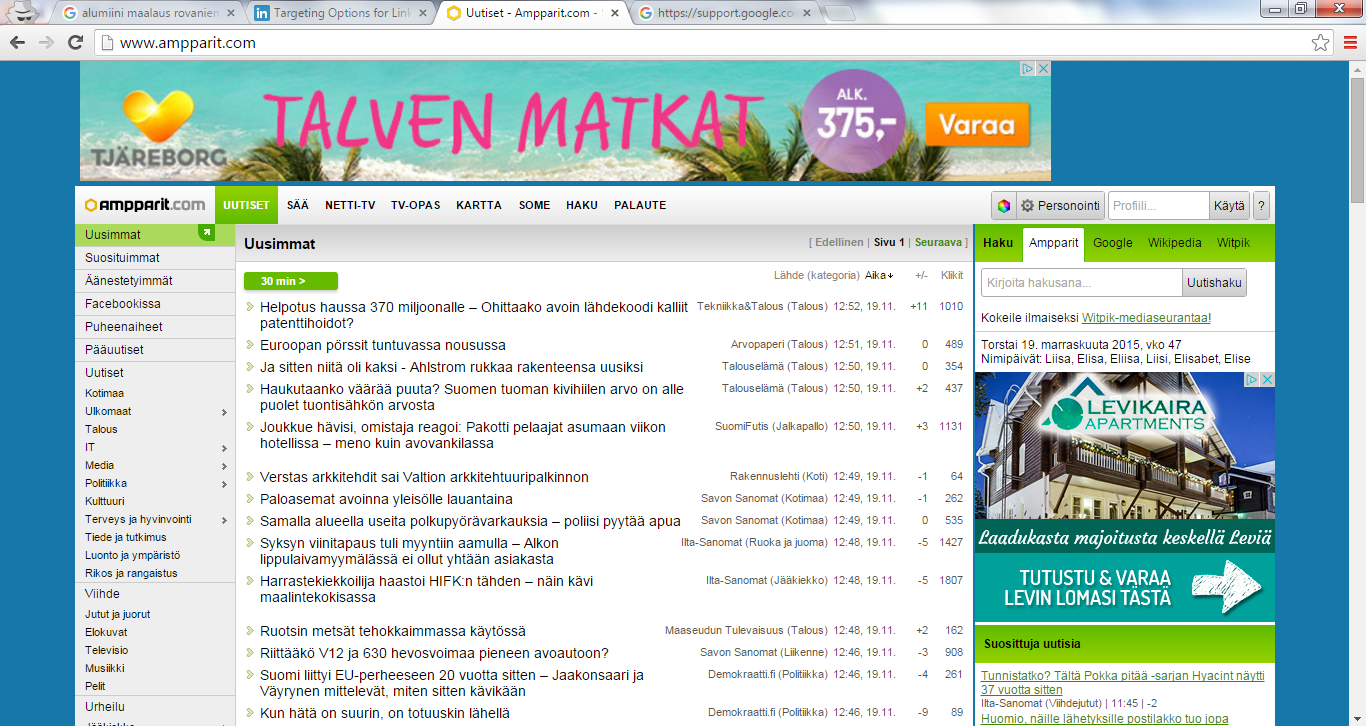The width and height of the screenshot is (1366, 726).
Task: Expand the IT category arrow in sidebar
Action: 224,447
